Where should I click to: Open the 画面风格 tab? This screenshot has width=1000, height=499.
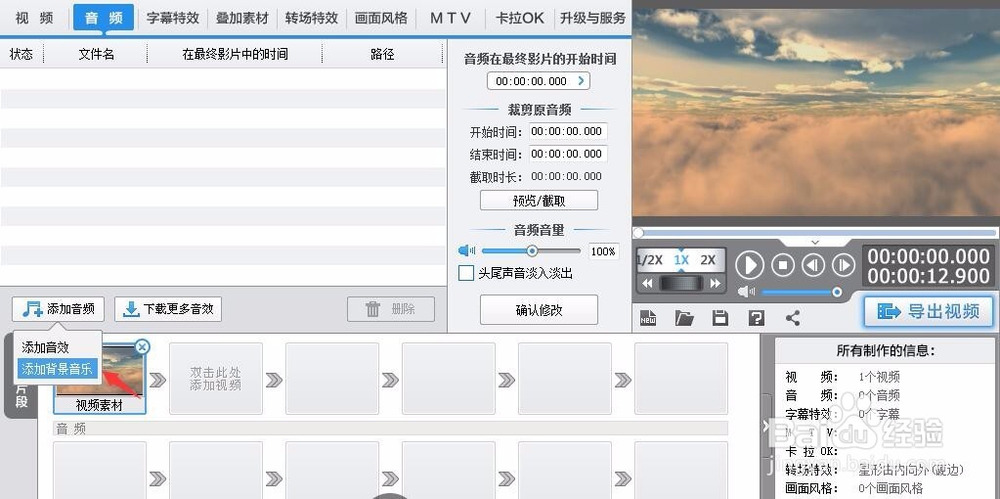tap(381, 18)
